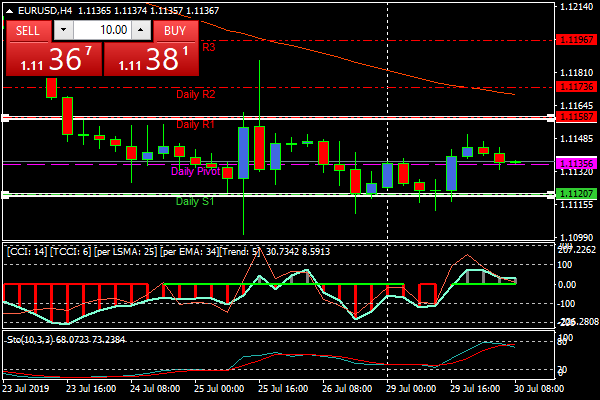Click the SELL button in trading panel
Screen dimensions: 600x400
(x=28, y=31)
